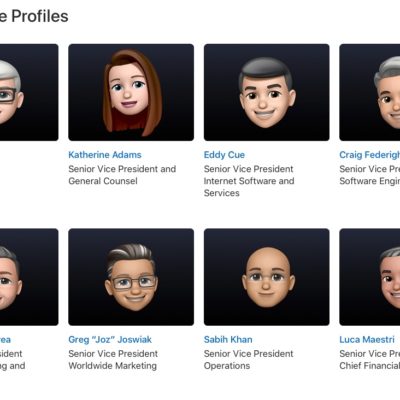
Task: Click Craig Federighi memoji thumbnail
Action: pos(370,92)
